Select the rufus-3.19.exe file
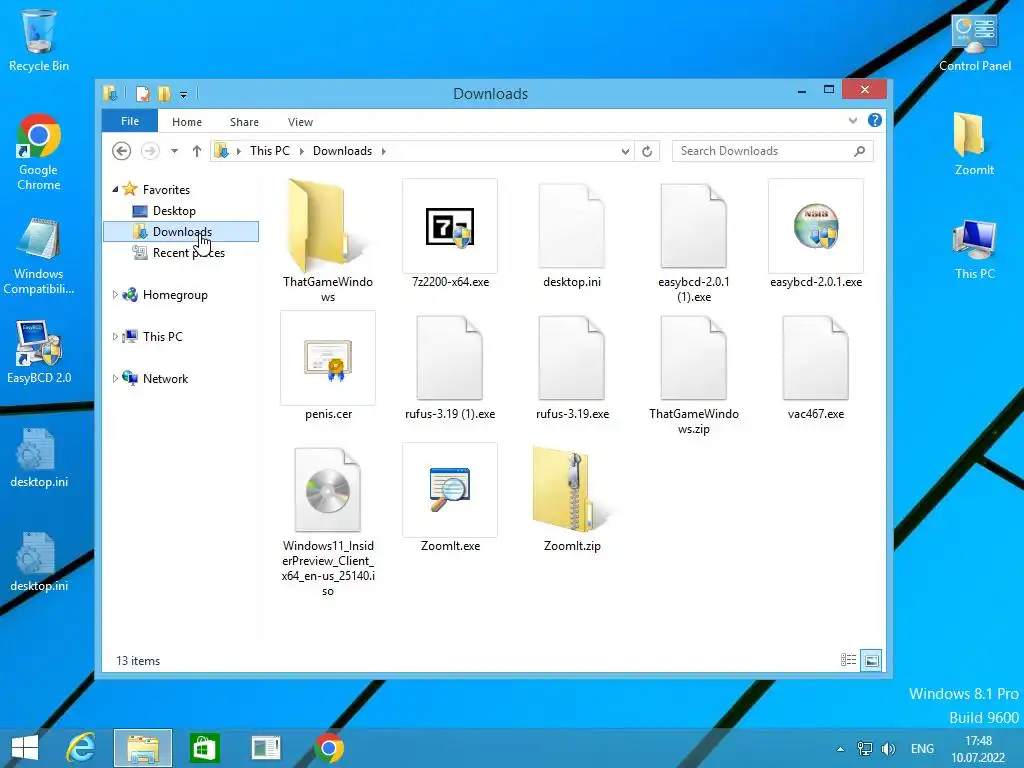 coord(572,366)
